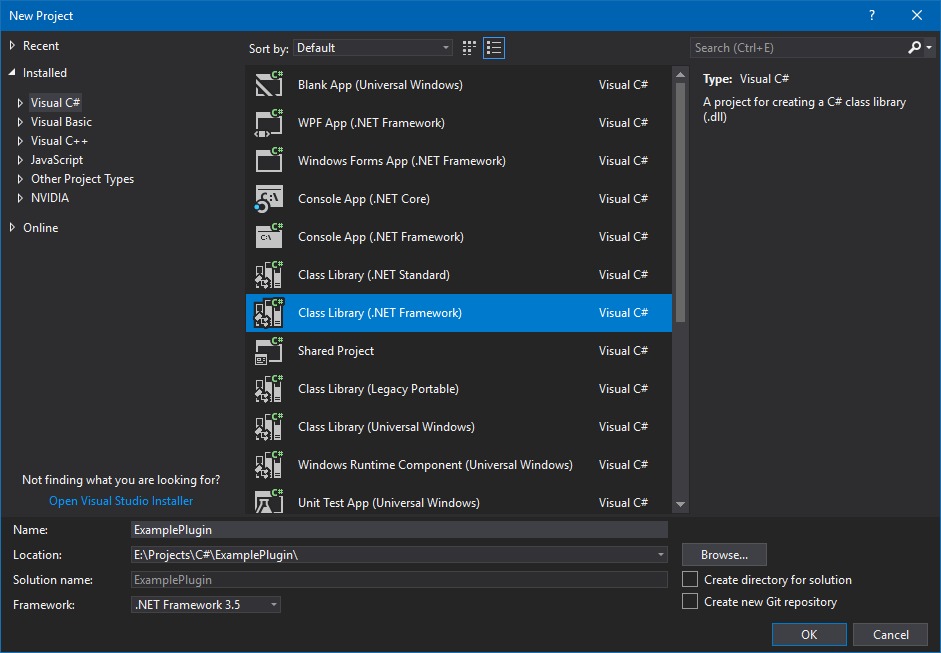
Task: Click the Class Library (.NET Standard) template icon
Action: pos(269,274)
